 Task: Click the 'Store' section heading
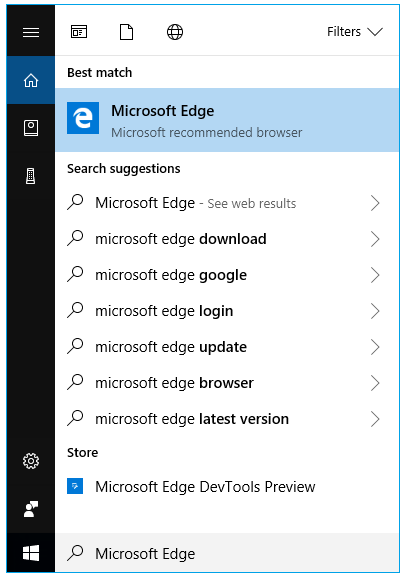tap(83, 453)
